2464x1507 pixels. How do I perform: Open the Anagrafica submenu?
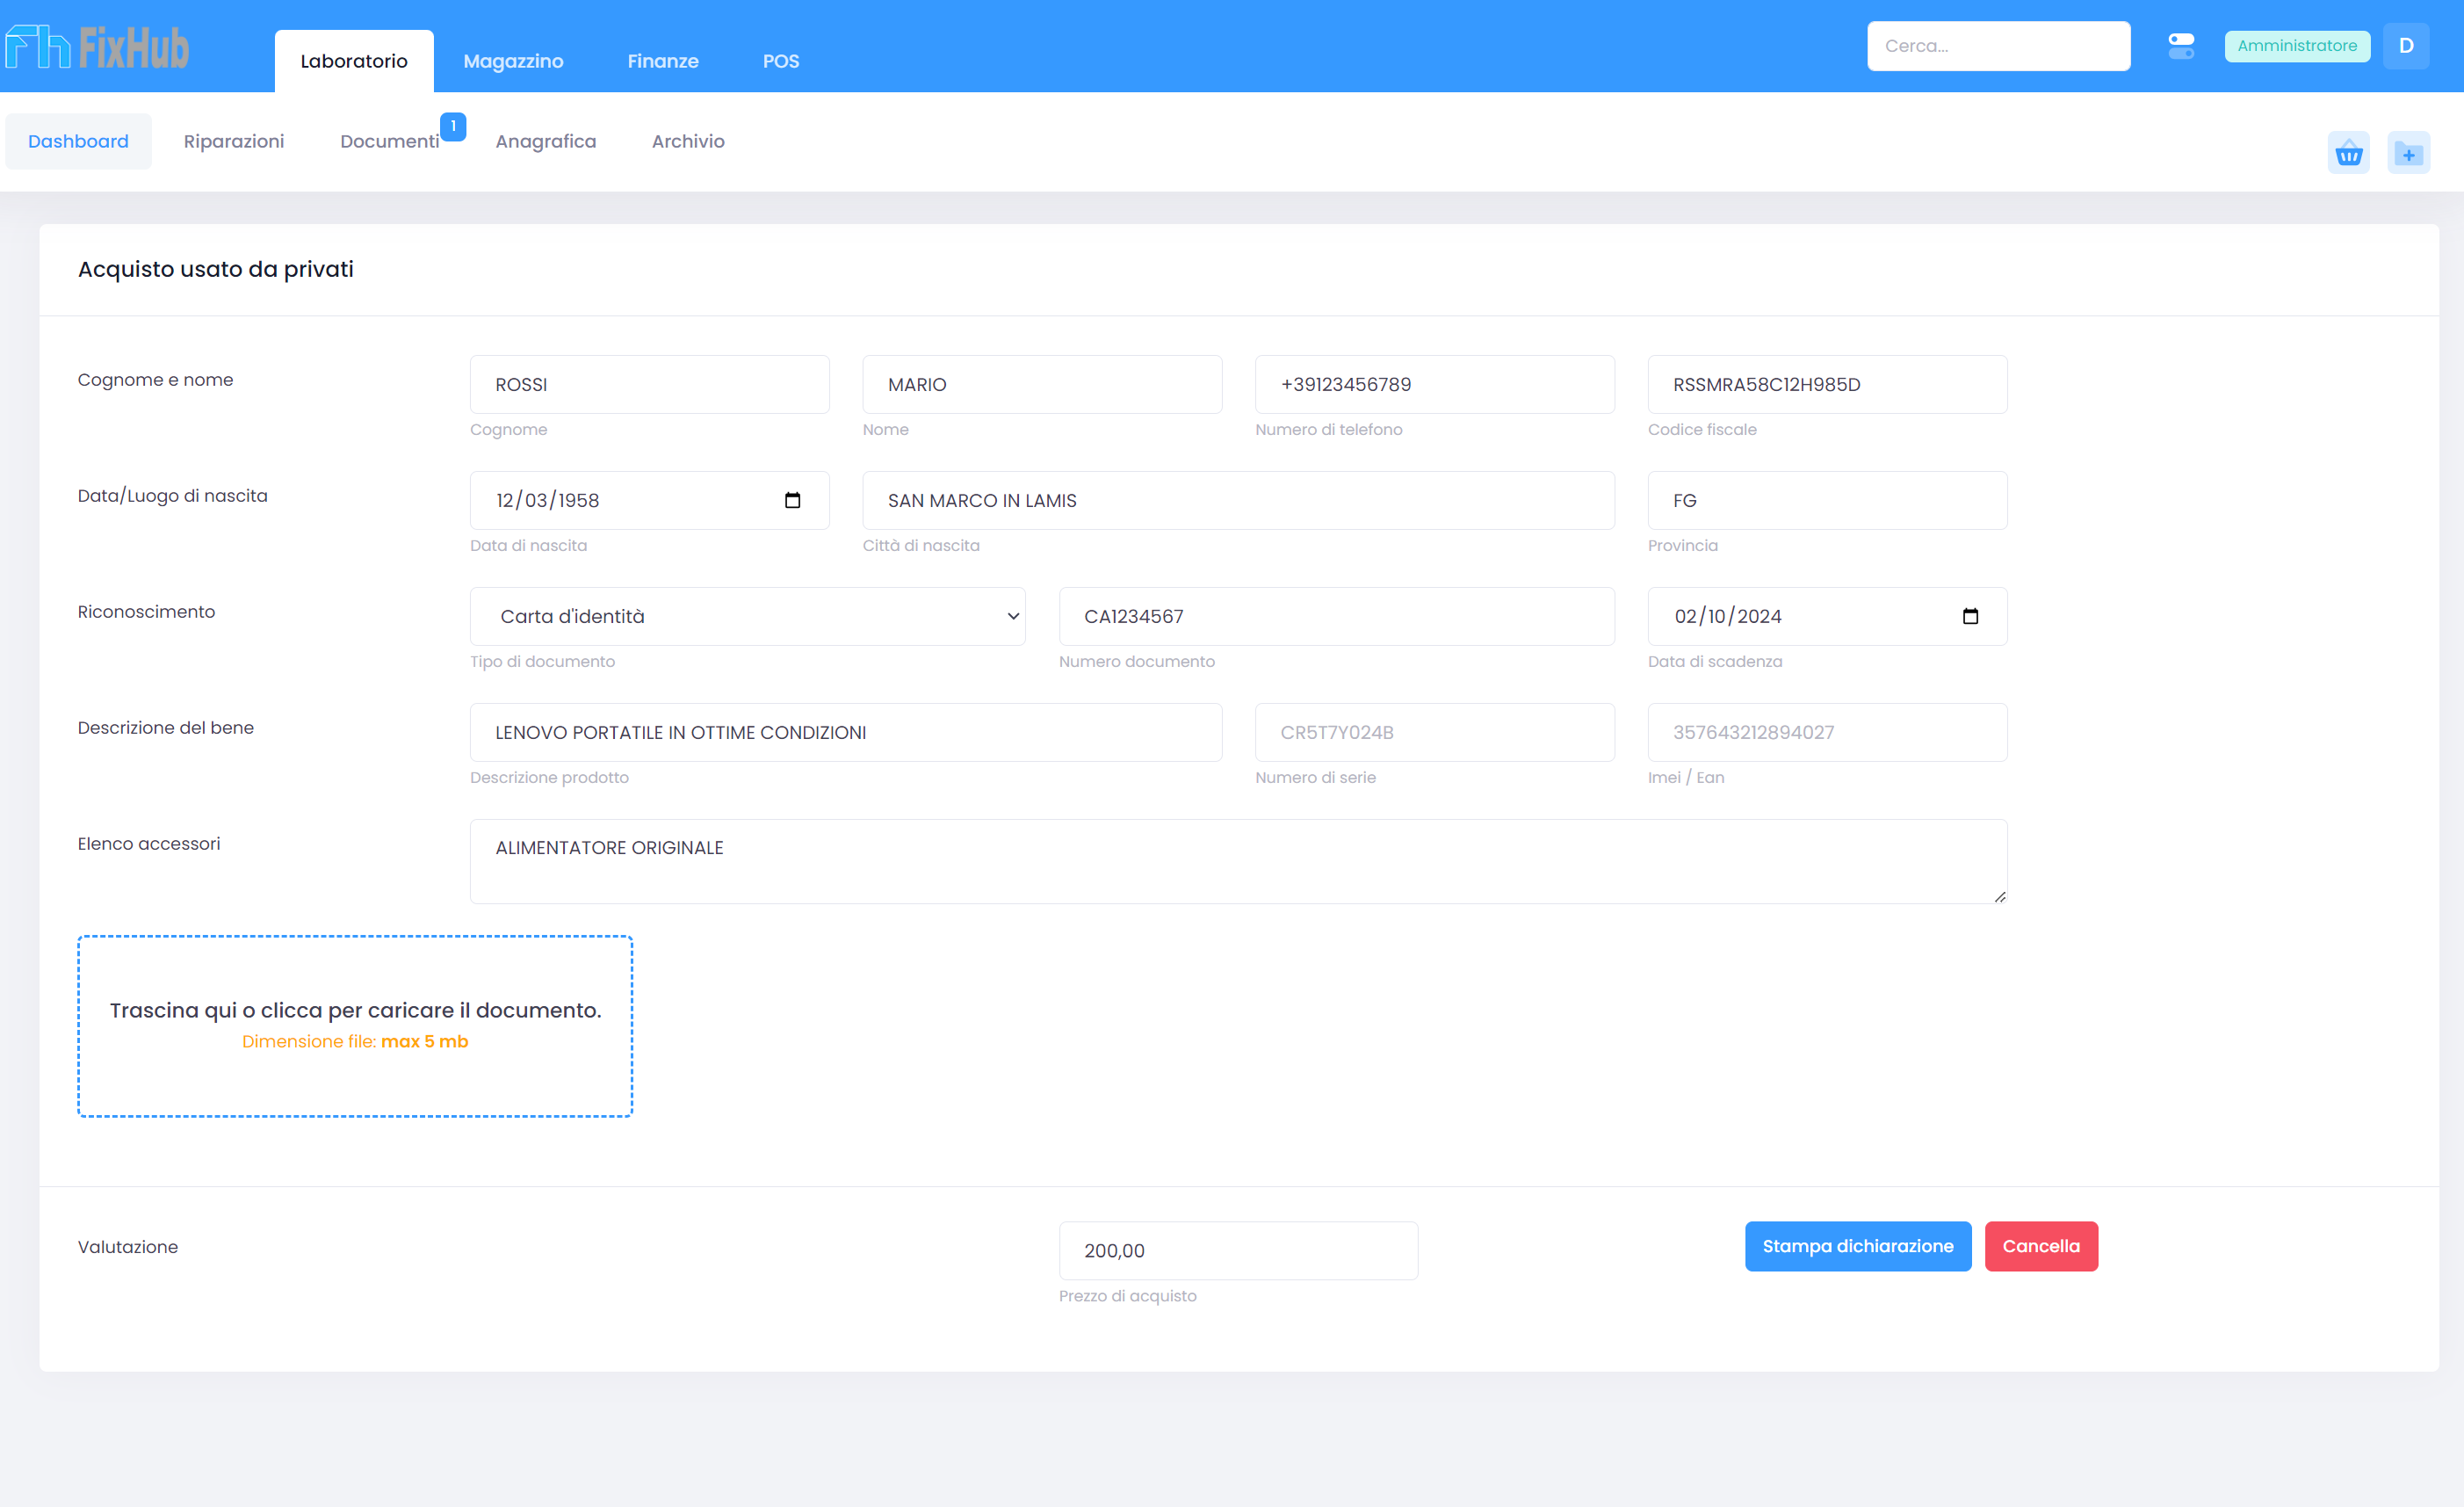(545, 141)
